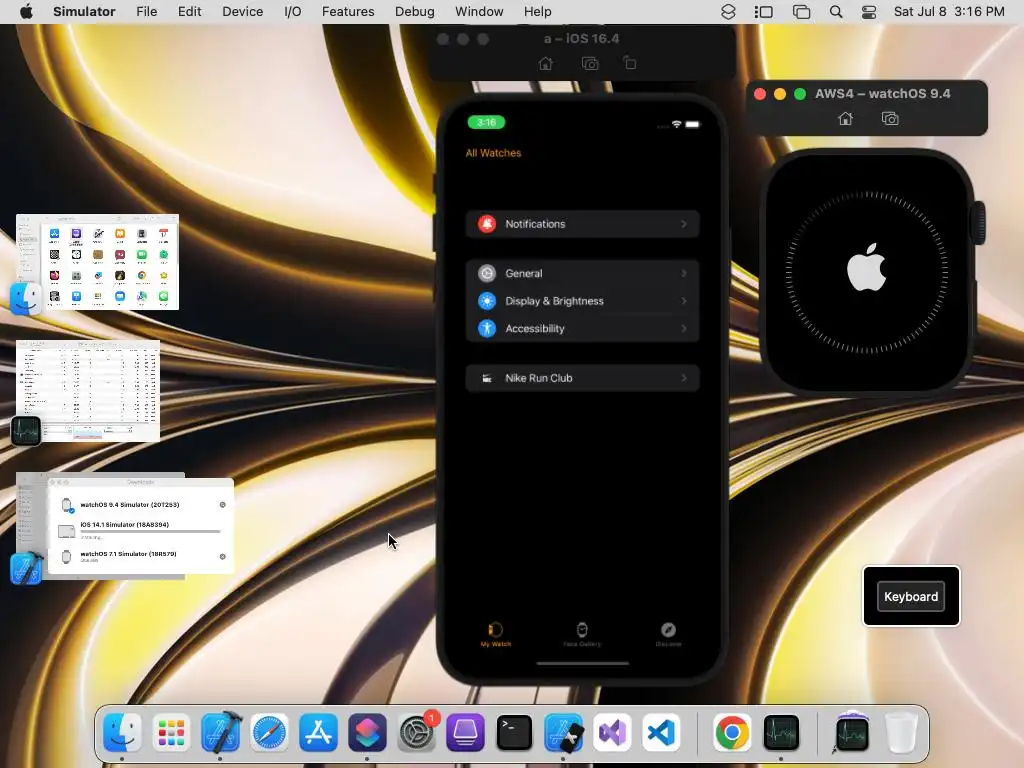Open the Debug menu
This screenshot has width=1024, height=768.
point(415,12)
